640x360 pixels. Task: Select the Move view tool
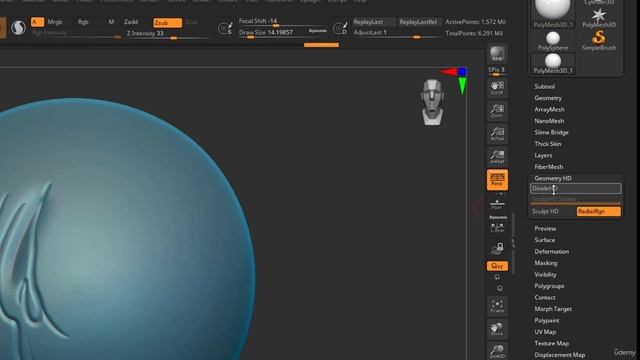tap(497, 329)
